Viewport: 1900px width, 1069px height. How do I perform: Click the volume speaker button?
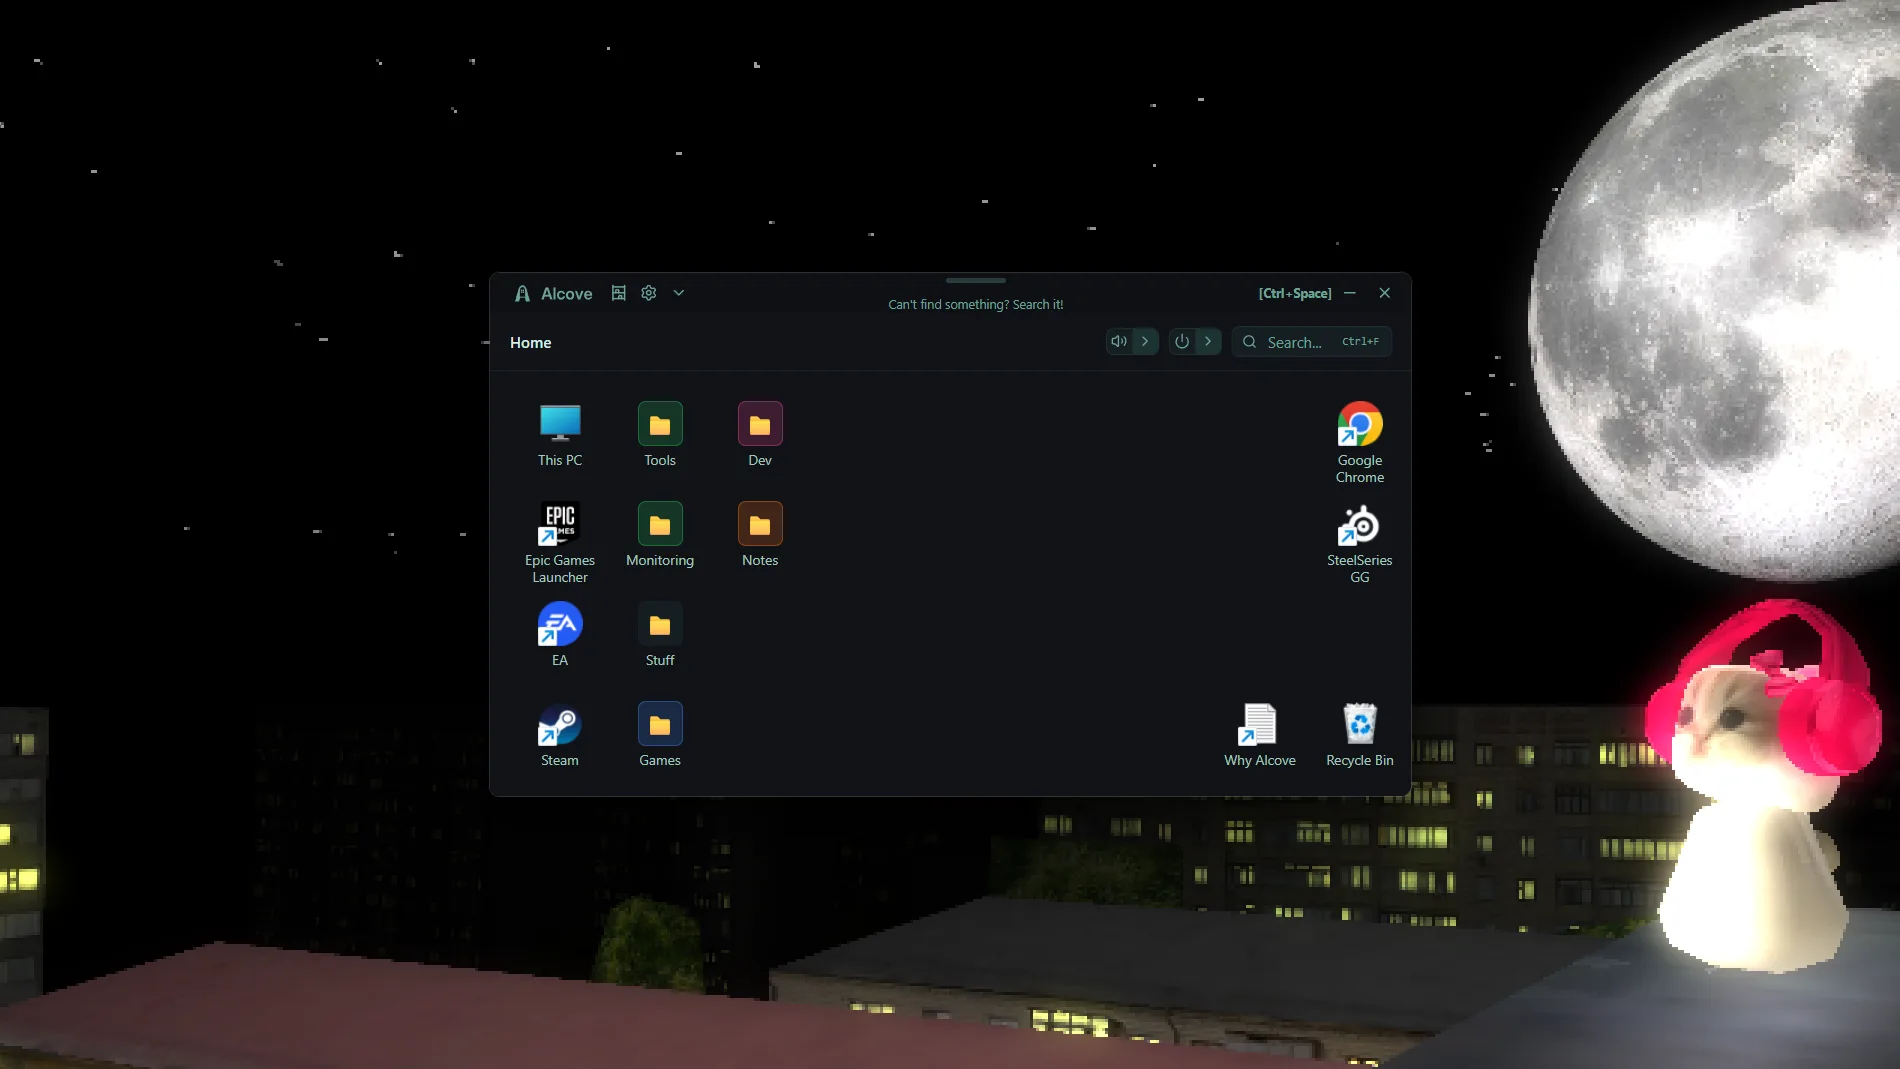pyautogui.click(x=1119, y=341)
